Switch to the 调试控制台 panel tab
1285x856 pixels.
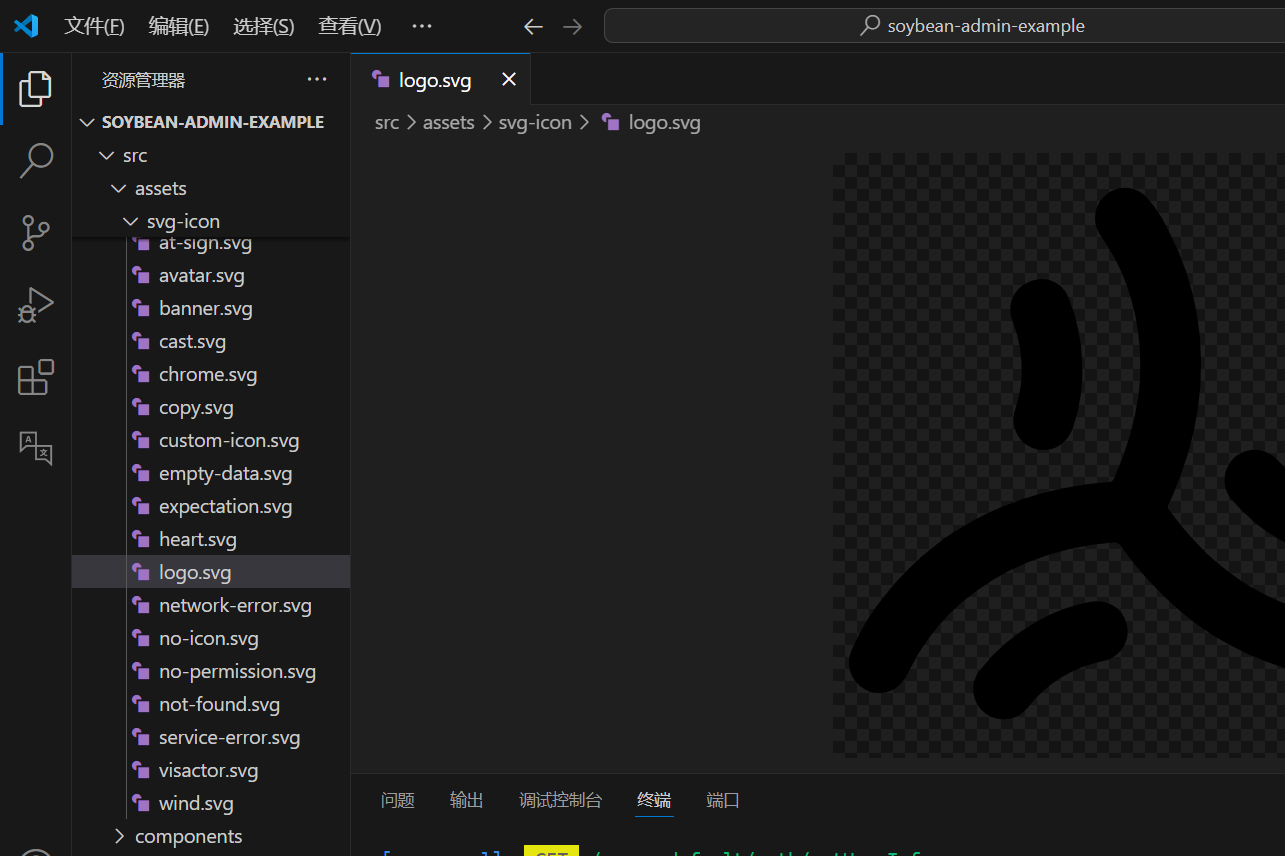[561, 800]
